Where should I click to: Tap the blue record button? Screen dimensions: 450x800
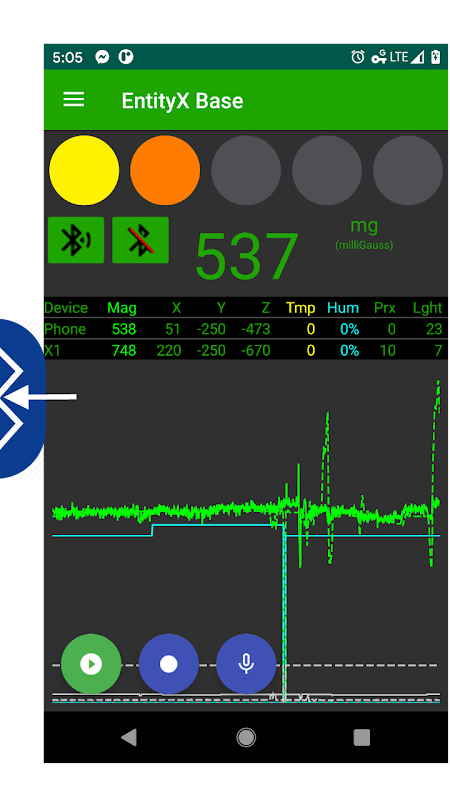pyautogui.click(x=169, y=664)
